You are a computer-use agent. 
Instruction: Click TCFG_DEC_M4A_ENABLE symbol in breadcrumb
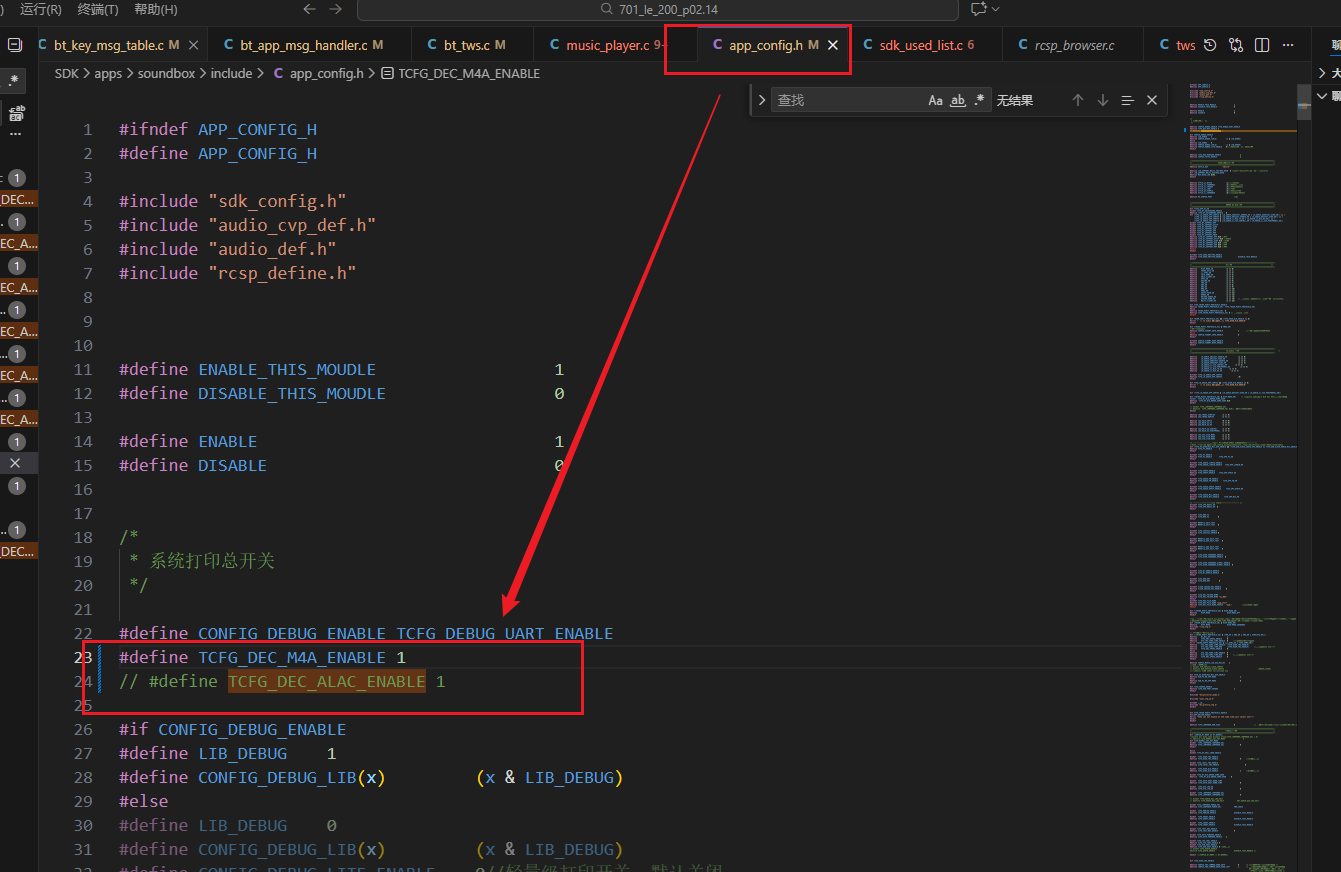point(461,74)
